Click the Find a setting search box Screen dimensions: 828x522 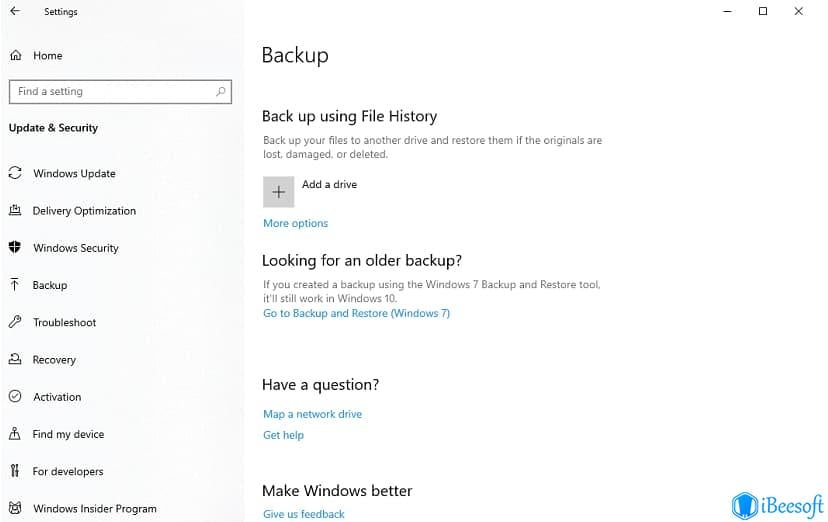tap(120, 91)
